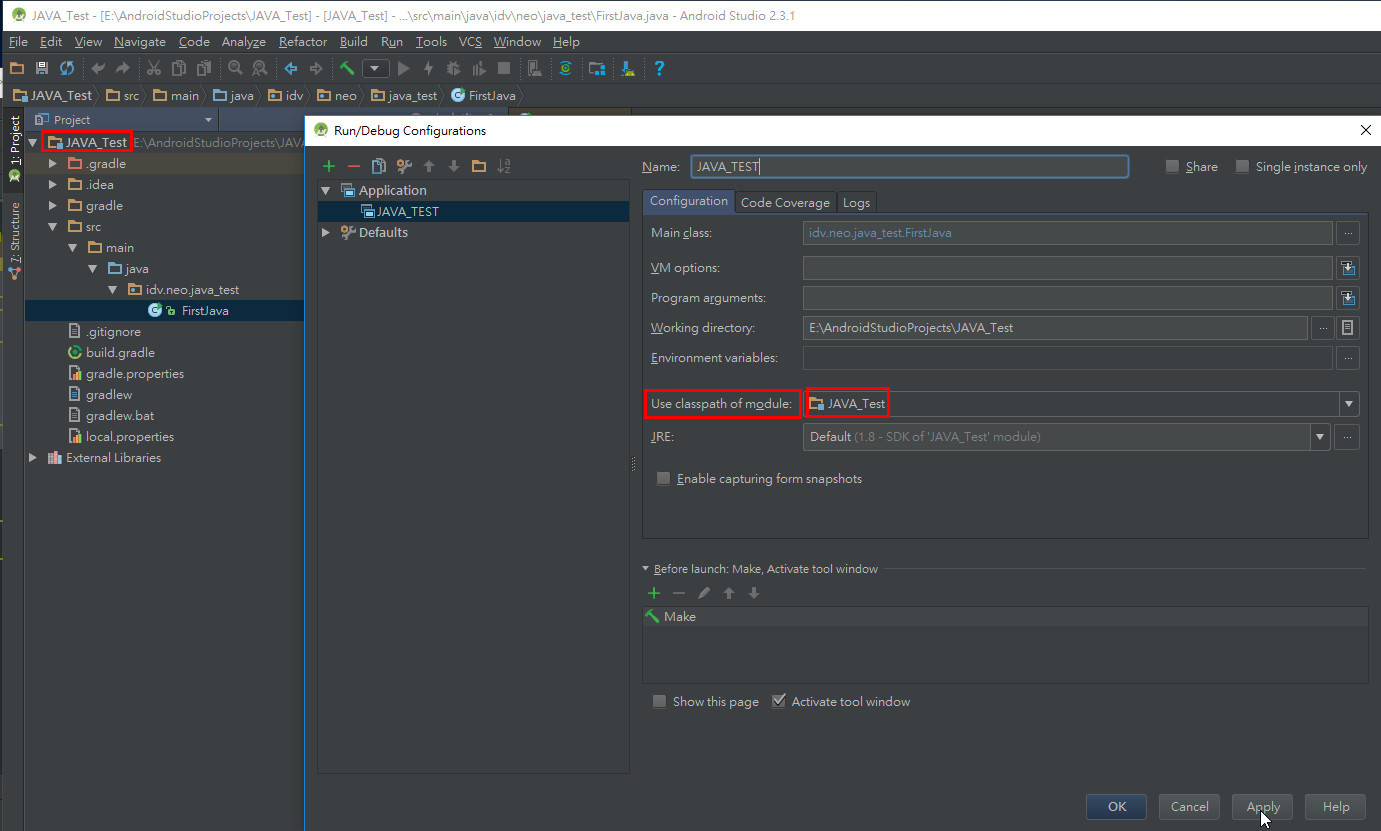Open Use classpath of module dropdown
1381x831 pixels.
[x=1350, y=404]
